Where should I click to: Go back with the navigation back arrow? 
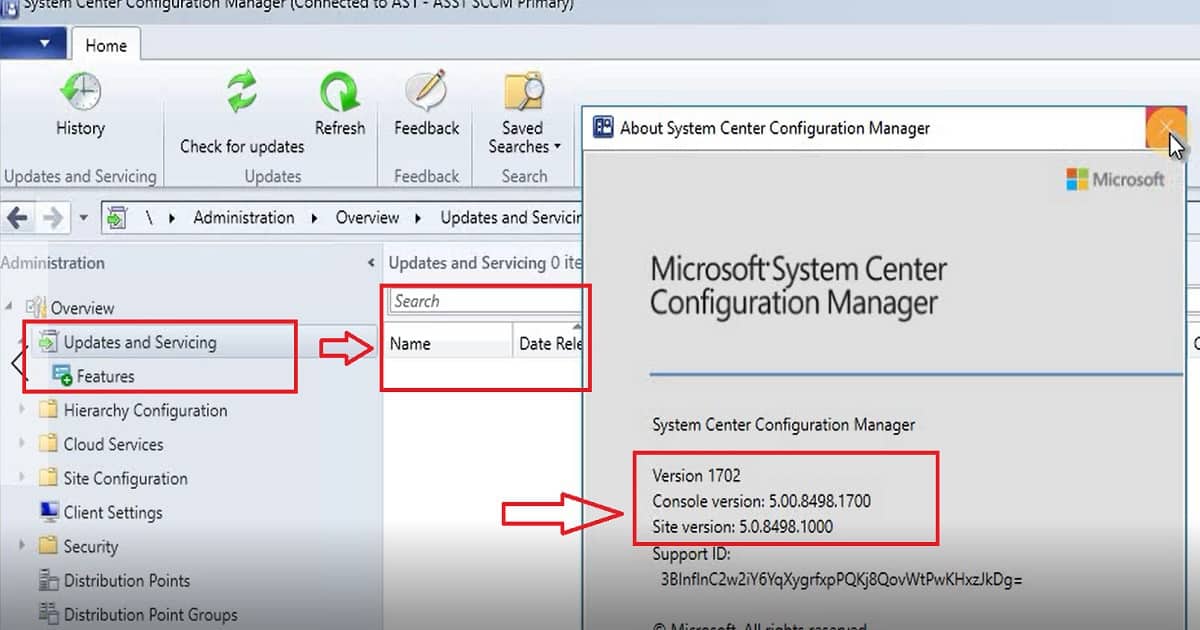click(18, 217)
